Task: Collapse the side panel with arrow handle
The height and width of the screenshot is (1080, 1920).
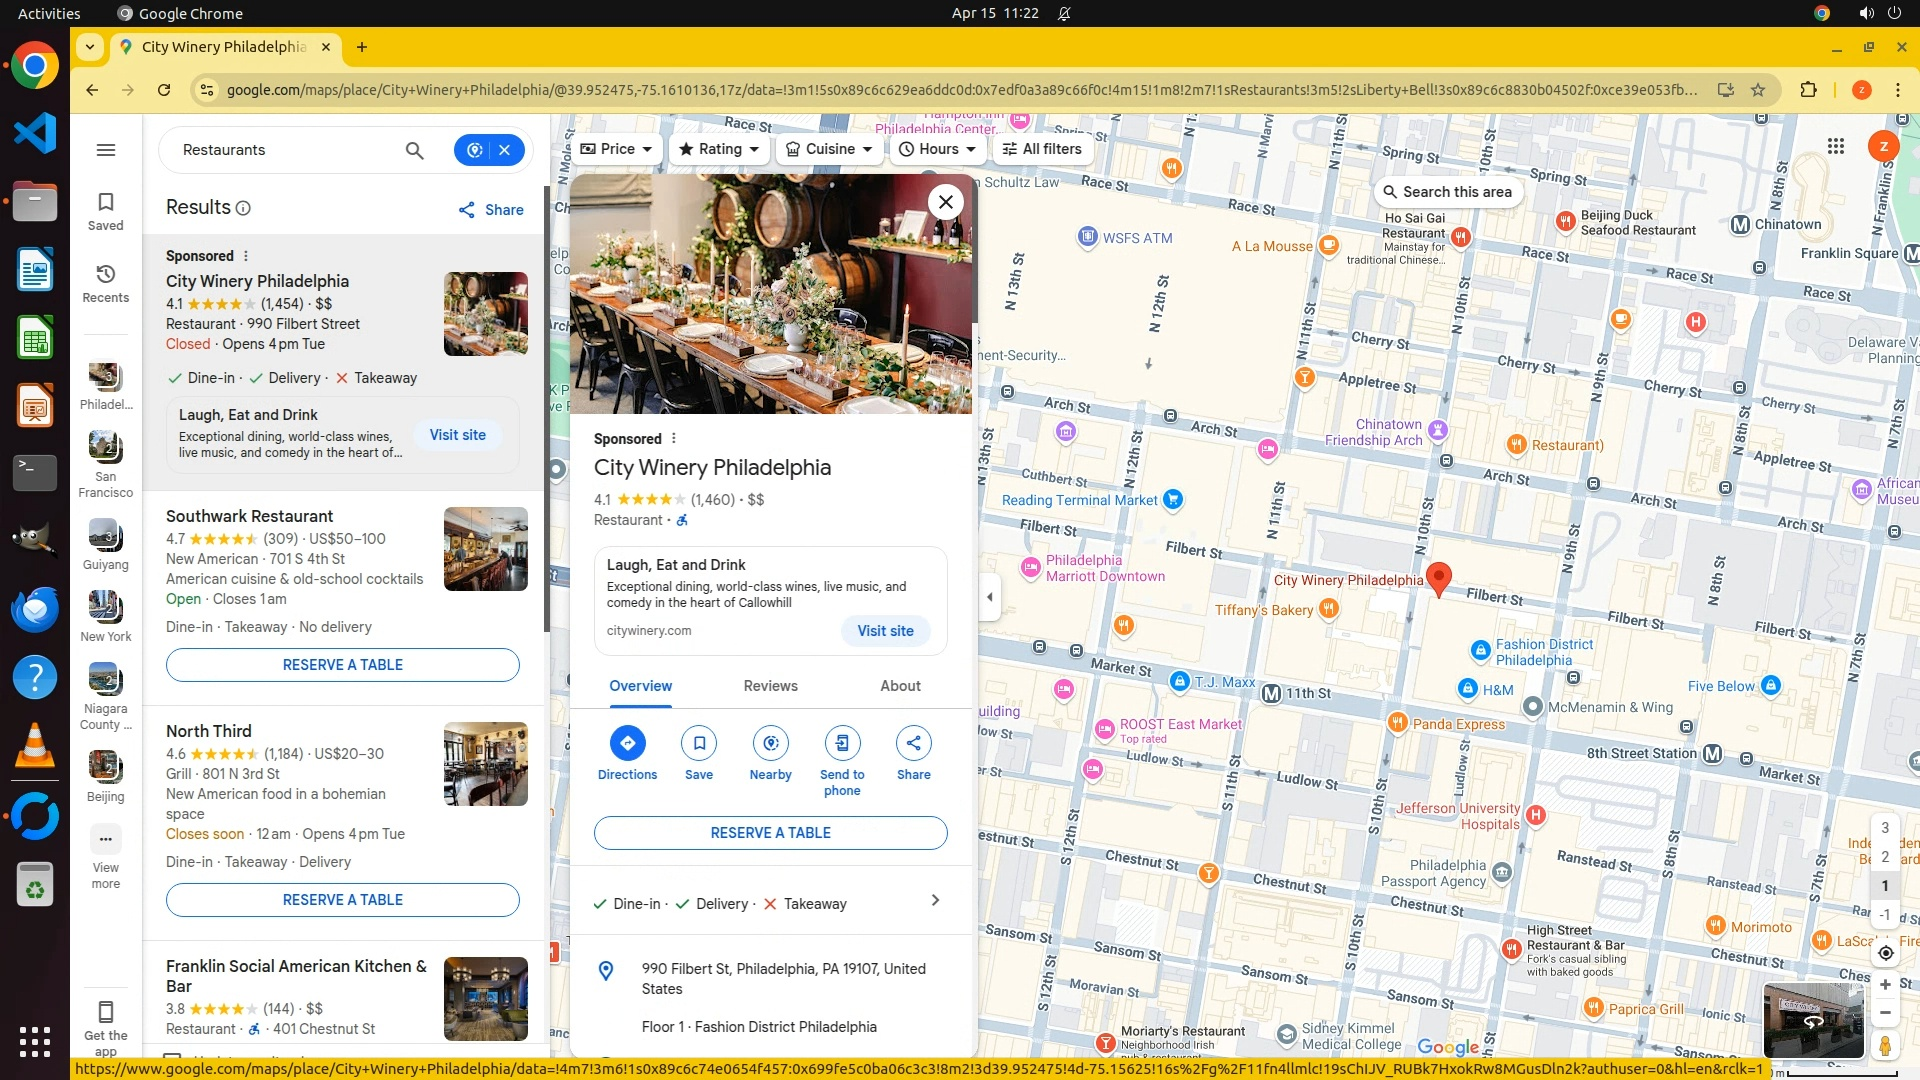Action: [x=989, y=597]
